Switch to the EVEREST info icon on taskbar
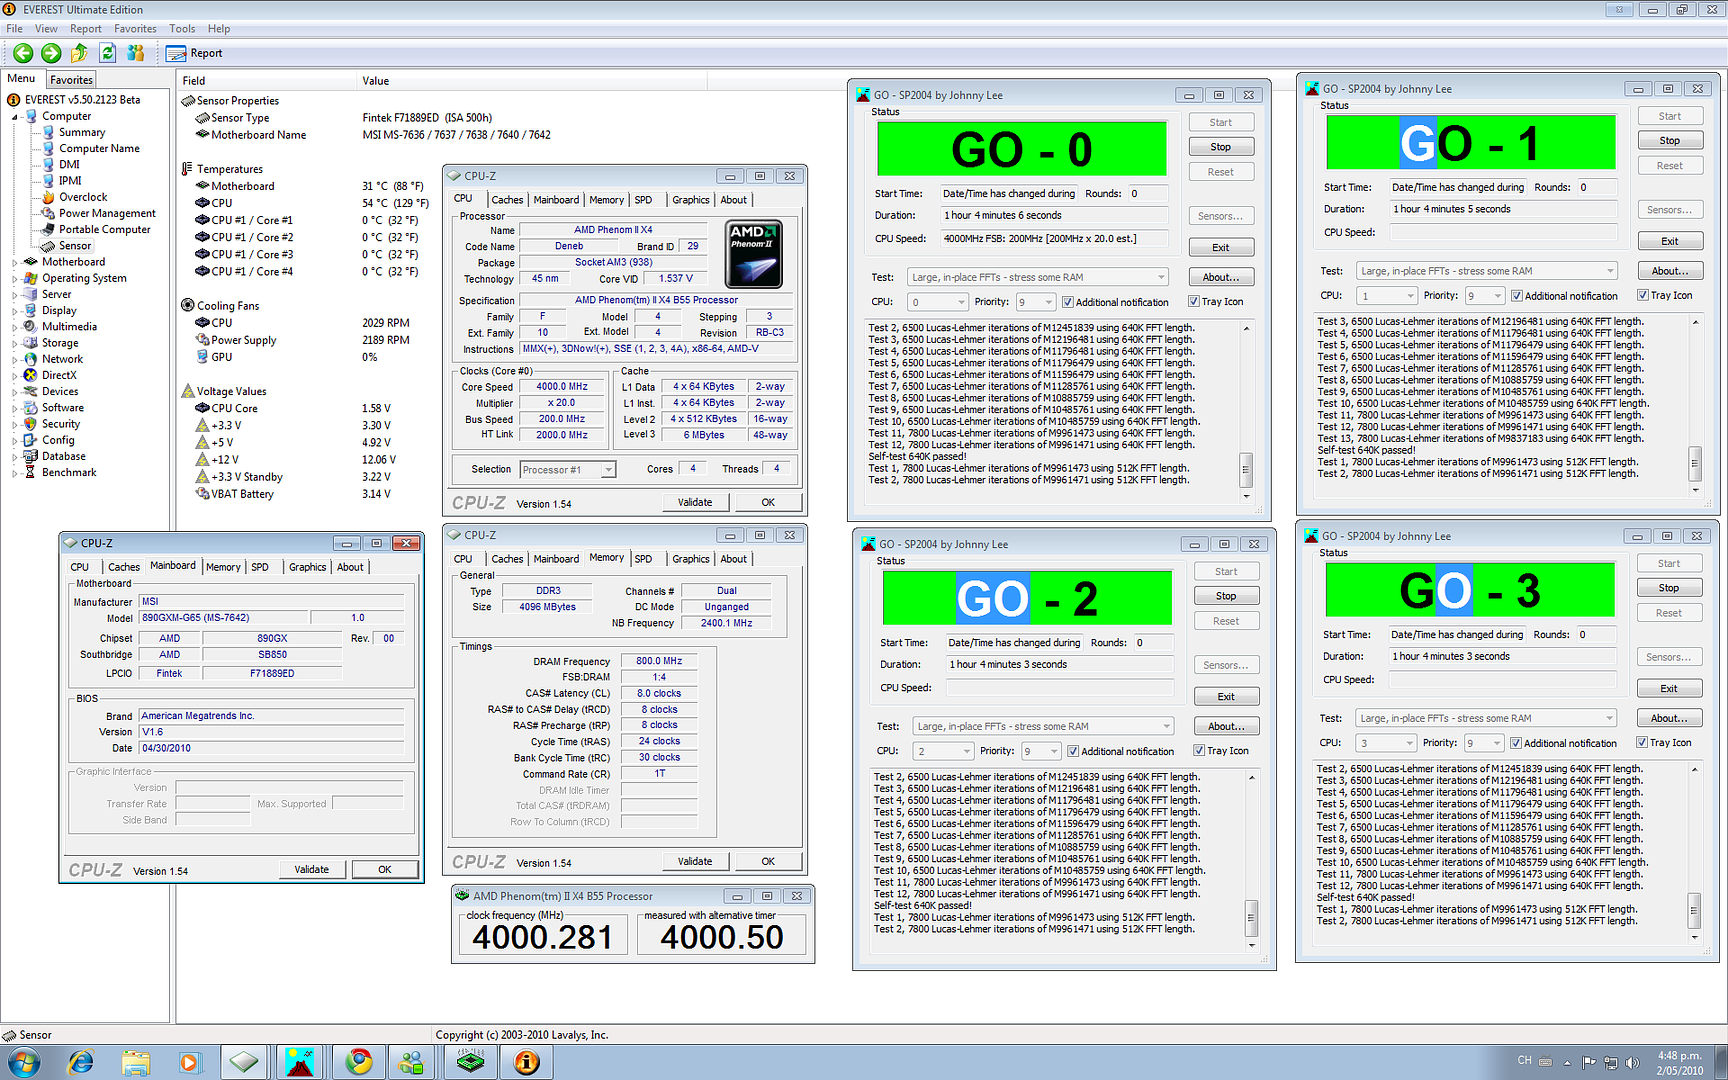The width and height of the screenshot is (1728, 1080). tap(526, 1062)
